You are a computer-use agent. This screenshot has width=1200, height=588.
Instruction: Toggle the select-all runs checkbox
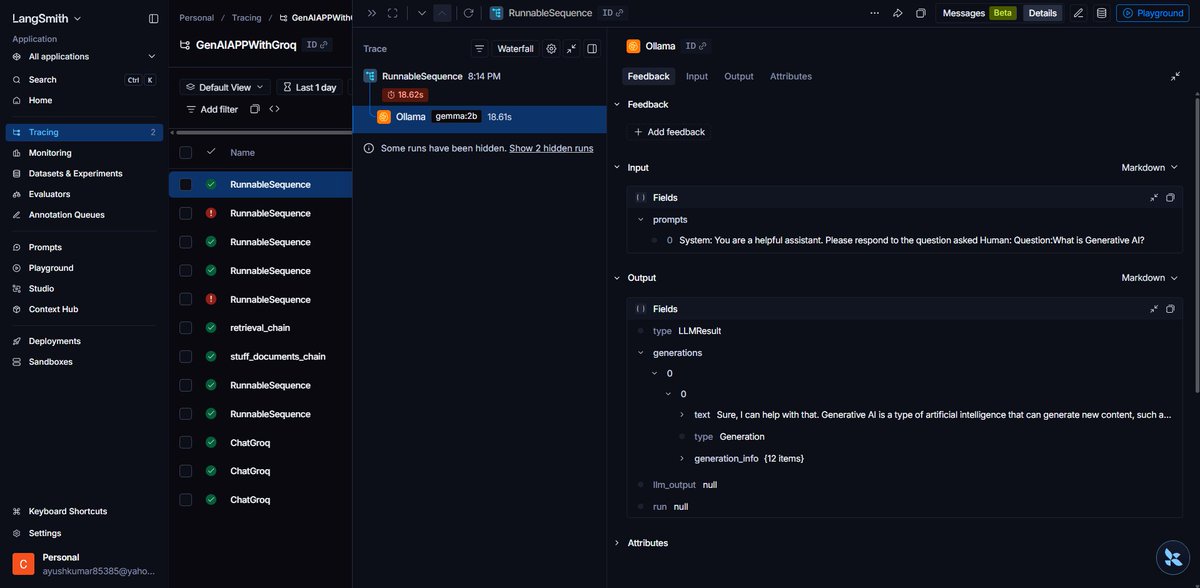(x=185, y=152)
